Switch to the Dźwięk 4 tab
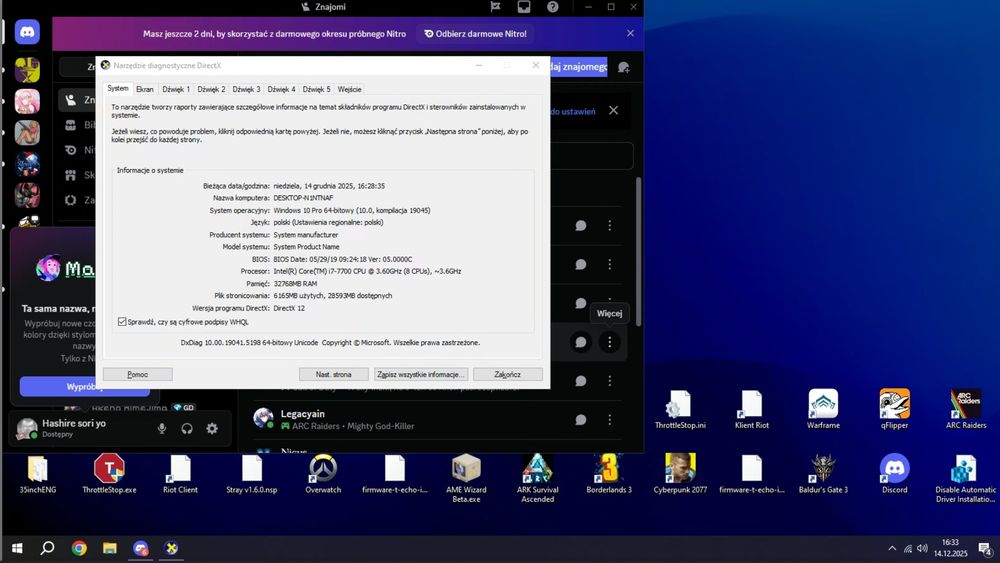 [281, 89]
